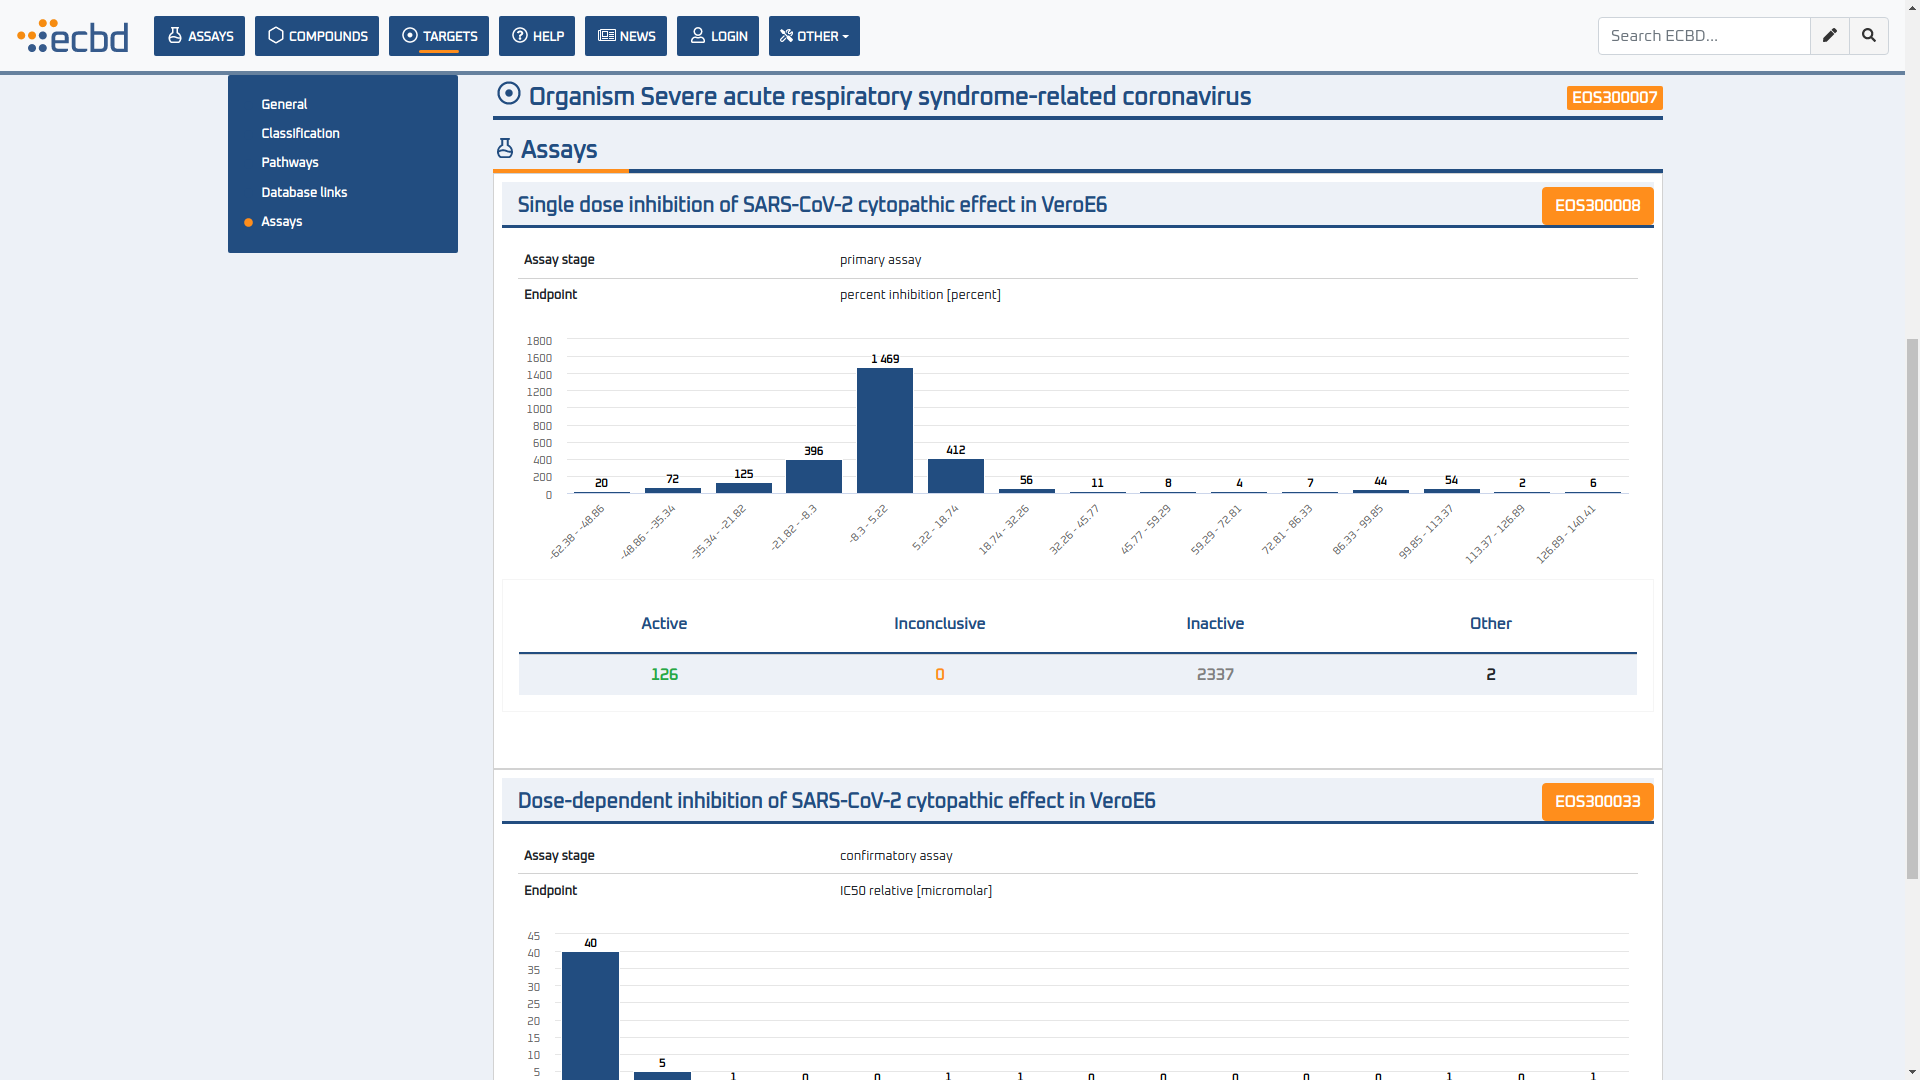Go to Pathways sidebar item
The image size is (1920, 1080).
290,162
